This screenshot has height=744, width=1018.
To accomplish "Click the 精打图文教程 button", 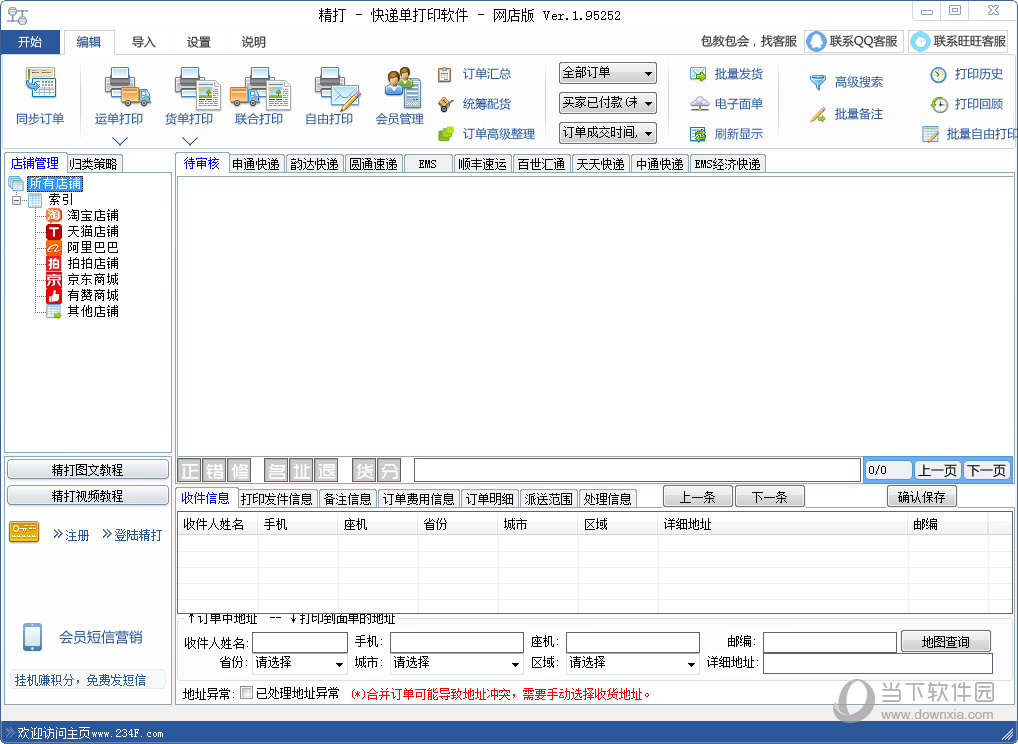I will click(x=88, y=469).
